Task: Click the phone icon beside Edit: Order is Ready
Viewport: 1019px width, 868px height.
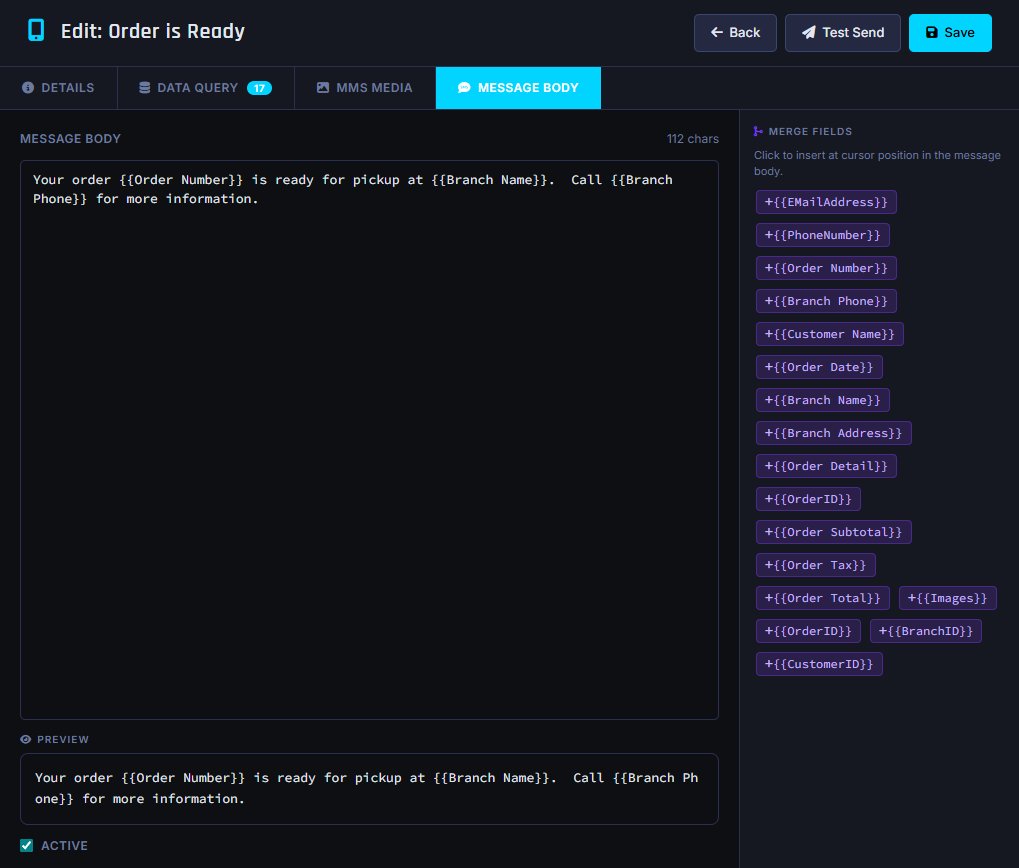Action: [36, 31]
